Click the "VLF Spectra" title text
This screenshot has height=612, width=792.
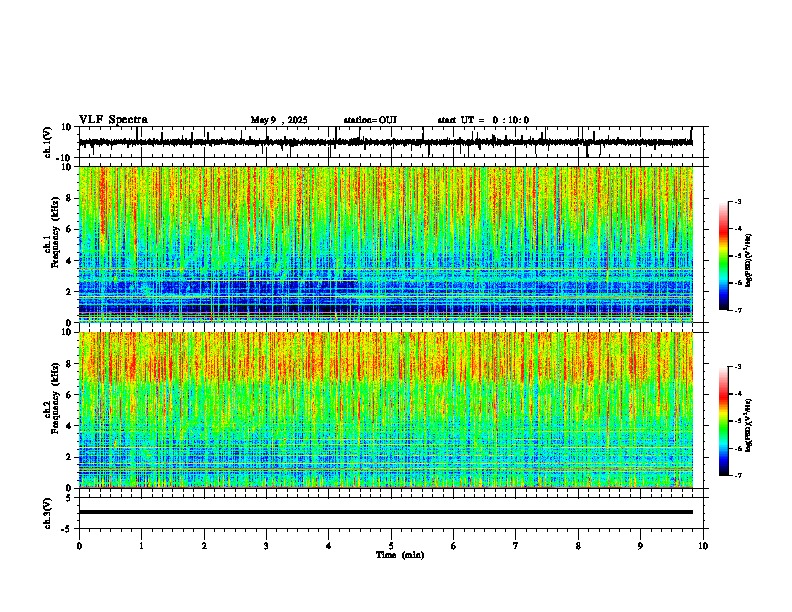click(113, 120)
